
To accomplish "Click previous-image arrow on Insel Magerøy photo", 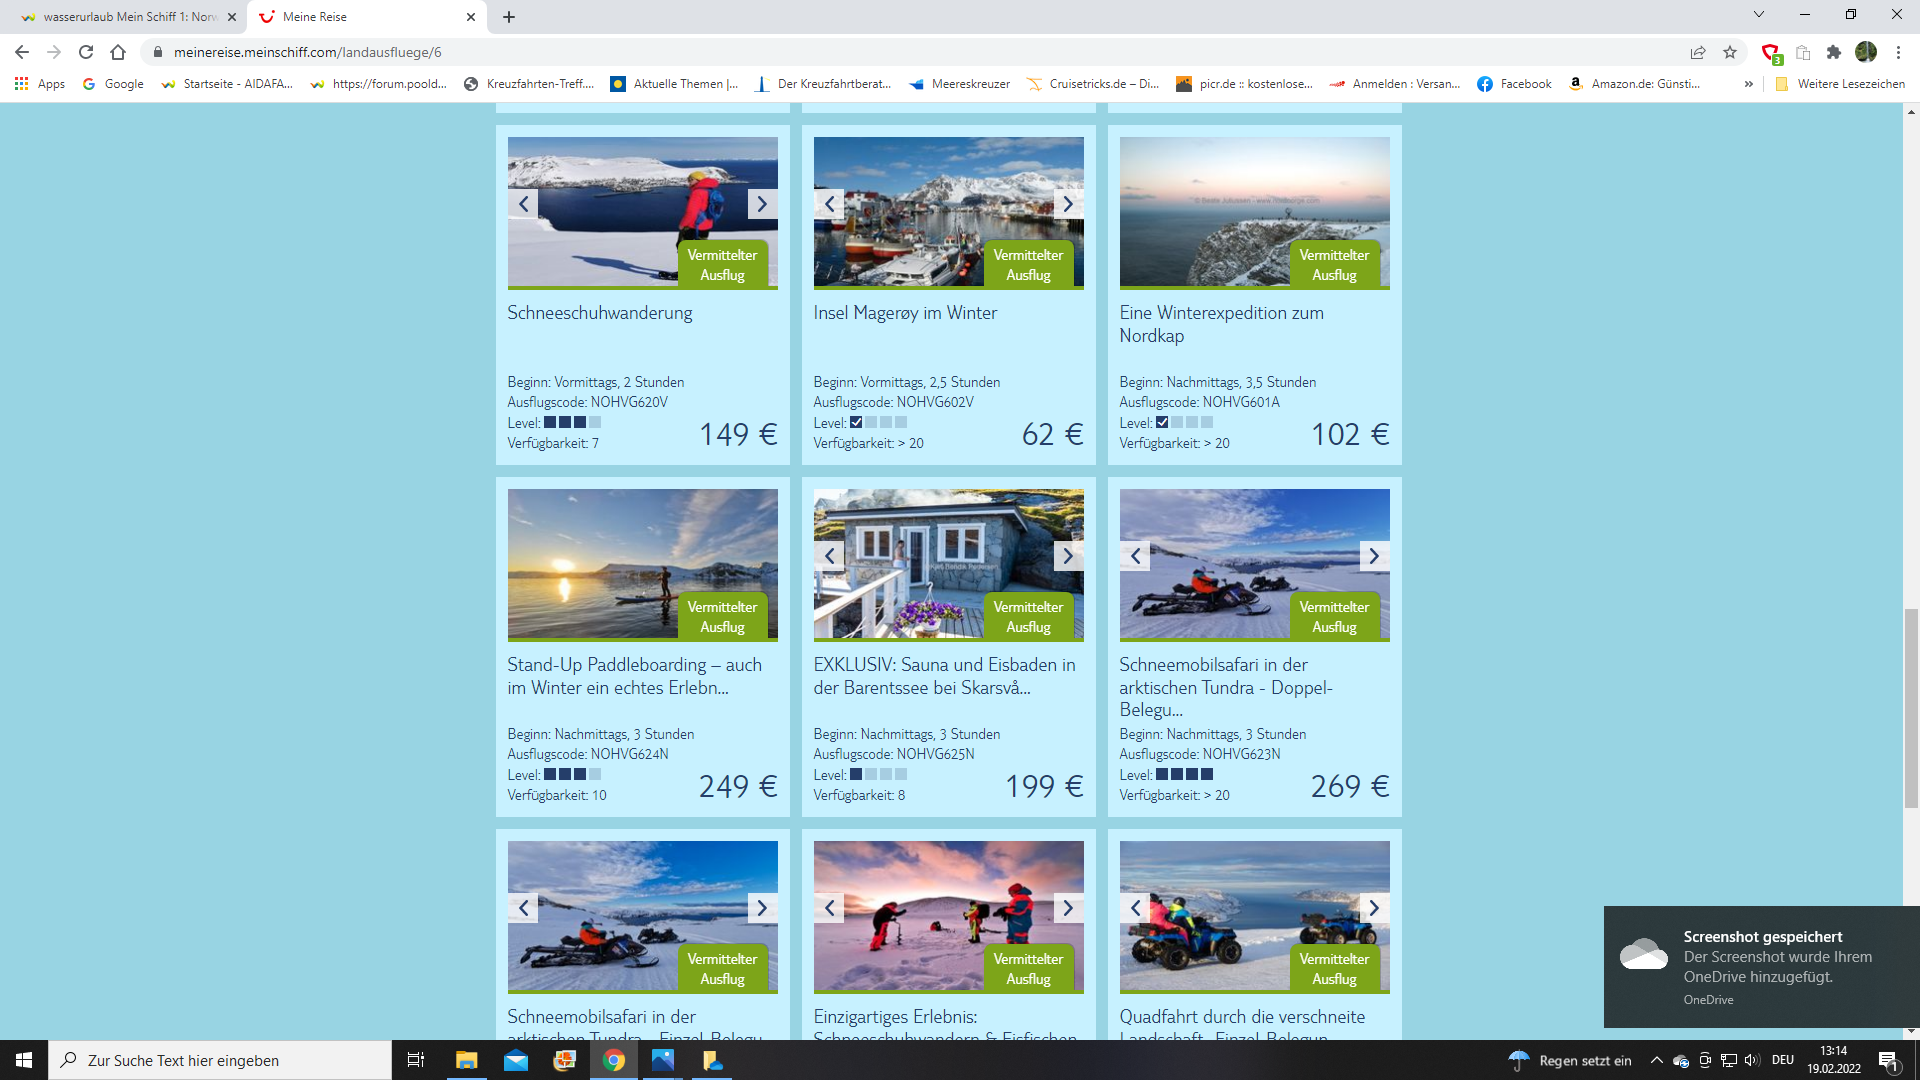I will click(829, 204).
